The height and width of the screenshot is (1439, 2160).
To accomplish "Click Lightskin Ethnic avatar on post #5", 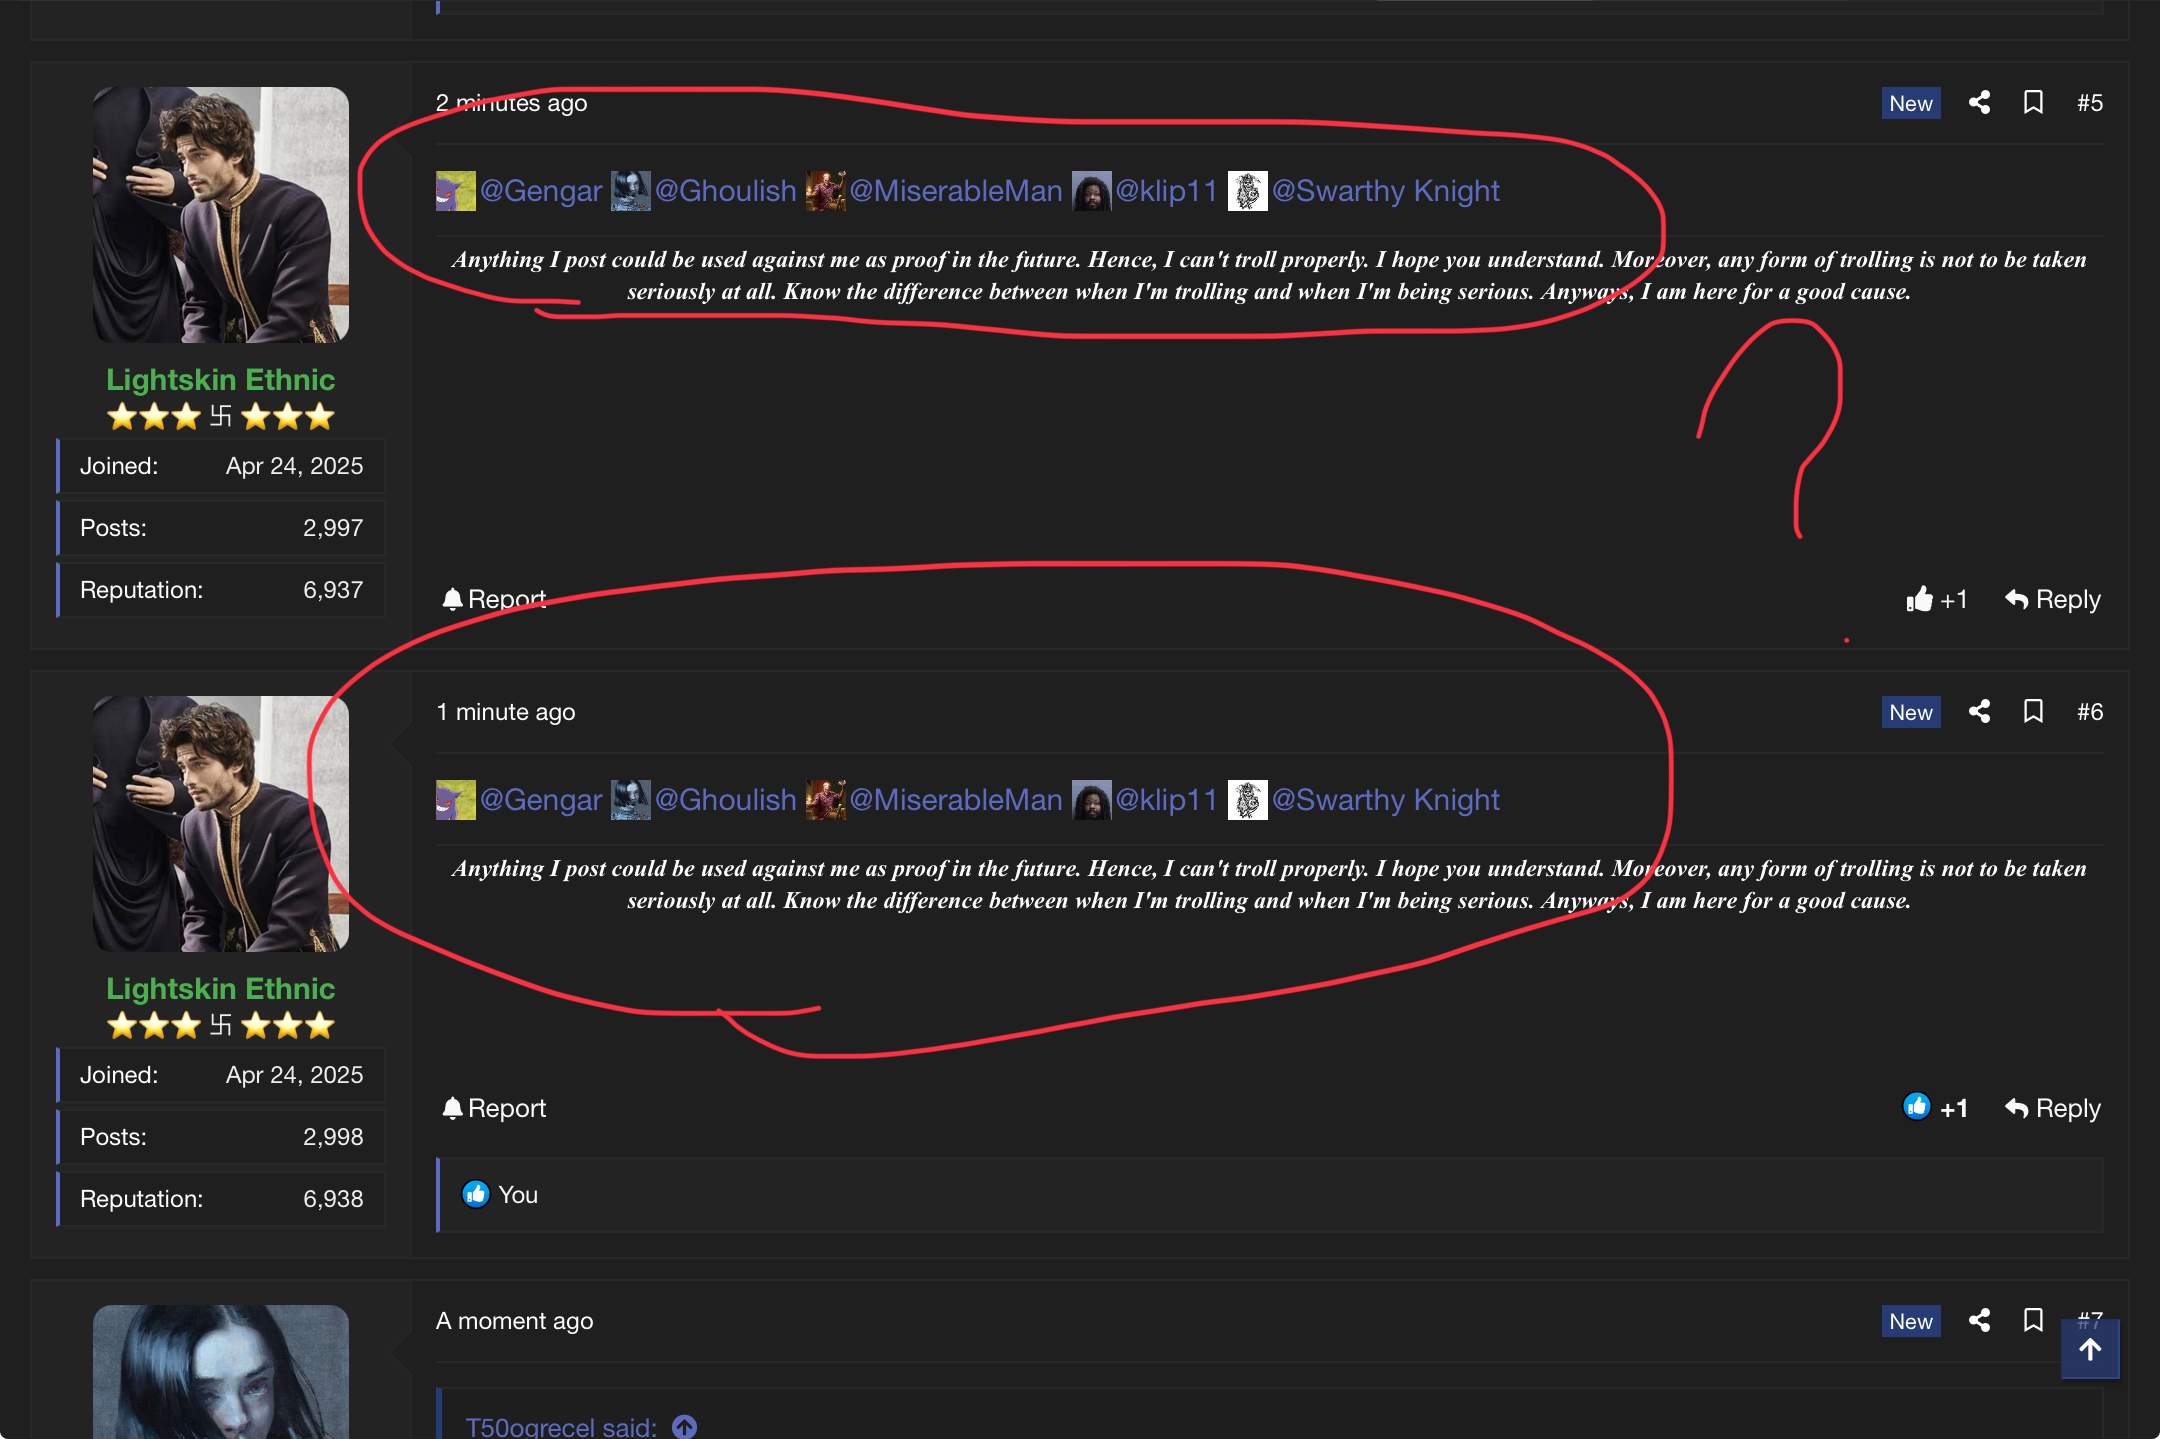I will (x=221, y=215).
